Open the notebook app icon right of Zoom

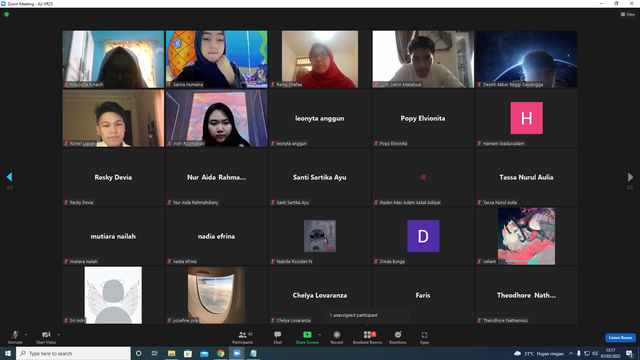[x=253, y=353]
